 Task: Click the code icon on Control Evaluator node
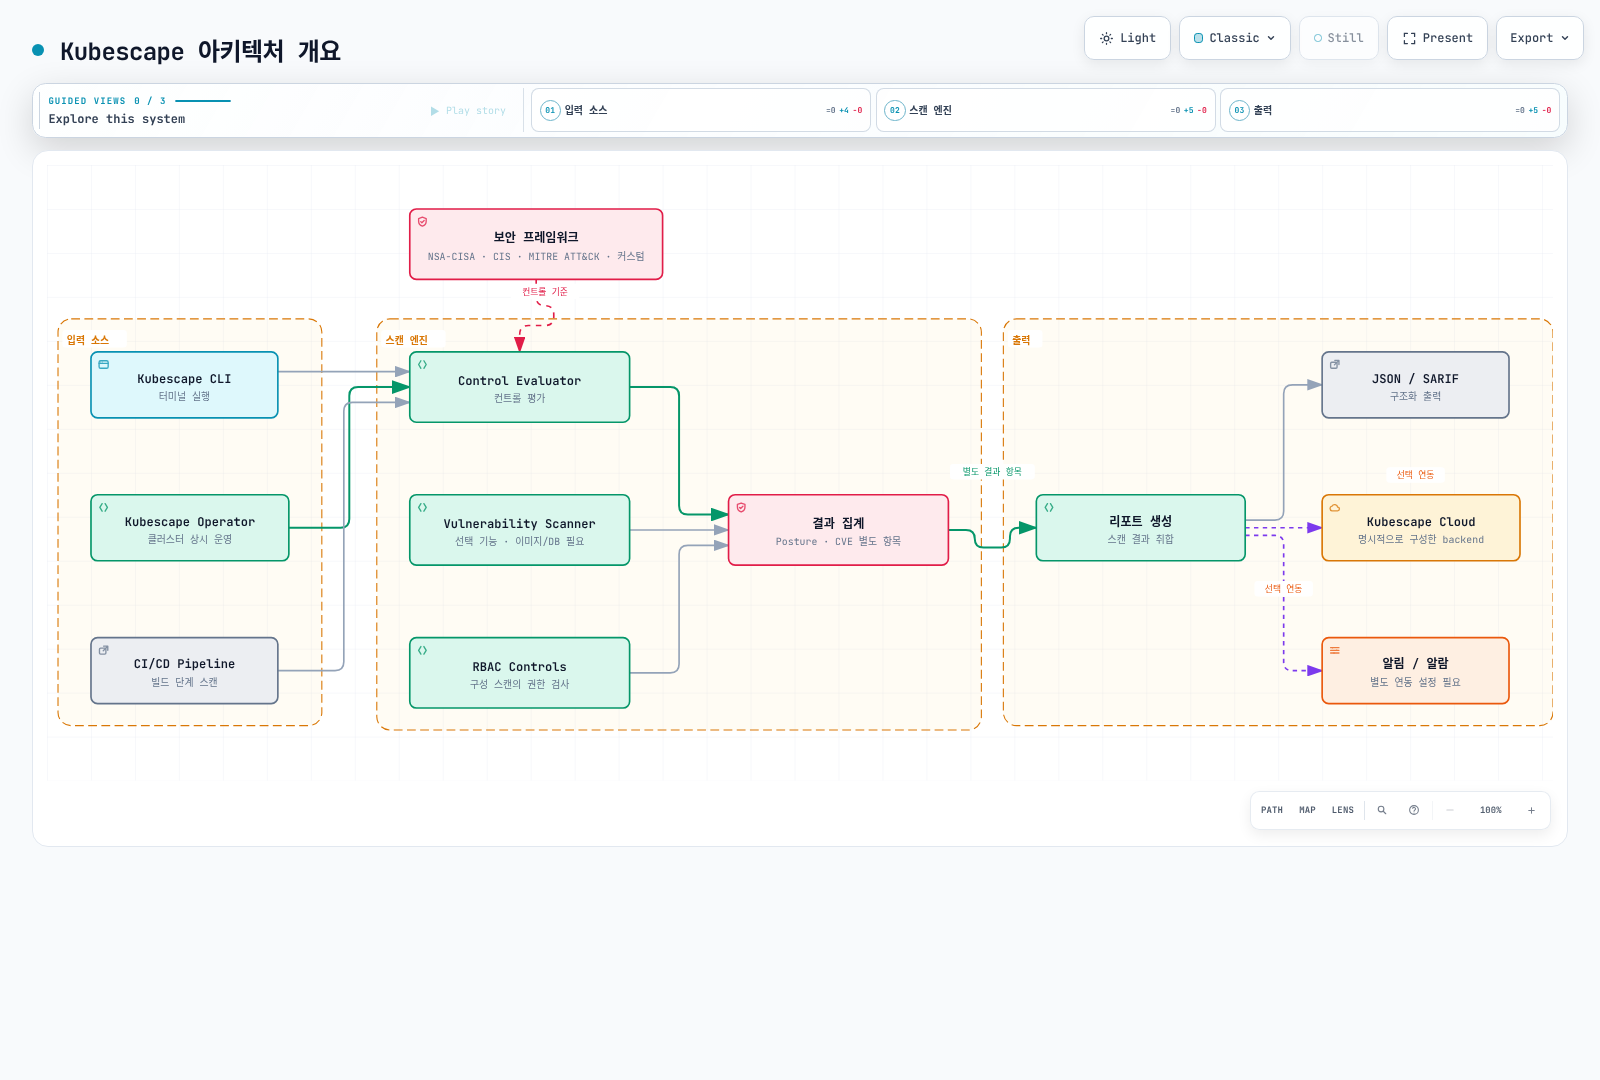[422, 365]
